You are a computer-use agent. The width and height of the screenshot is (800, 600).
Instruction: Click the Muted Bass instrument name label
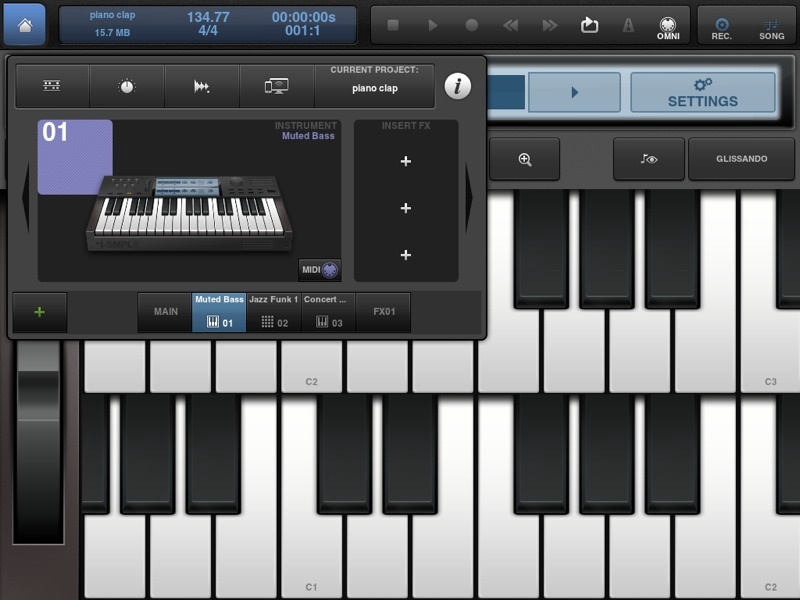pos(308,136)
